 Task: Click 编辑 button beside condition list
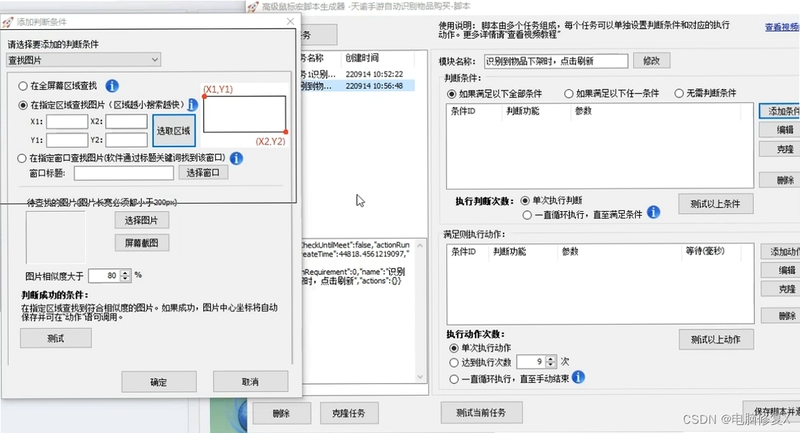pyautogui.click(x=780, y=130)
